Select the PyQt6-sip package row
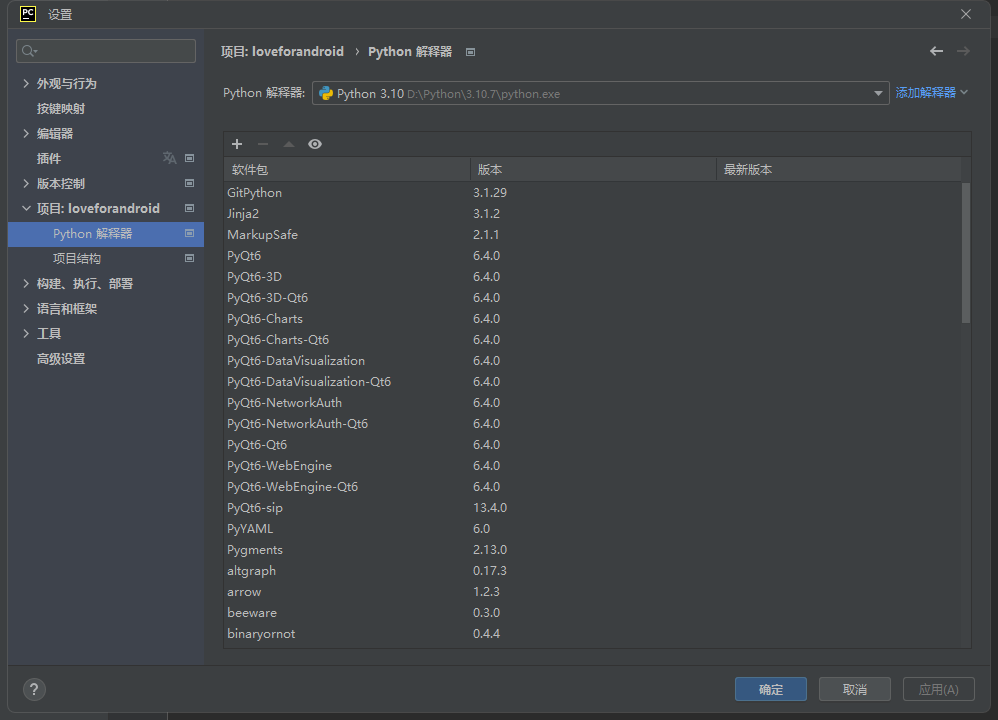This screenshot has width=998, height=720. point(593,507)
